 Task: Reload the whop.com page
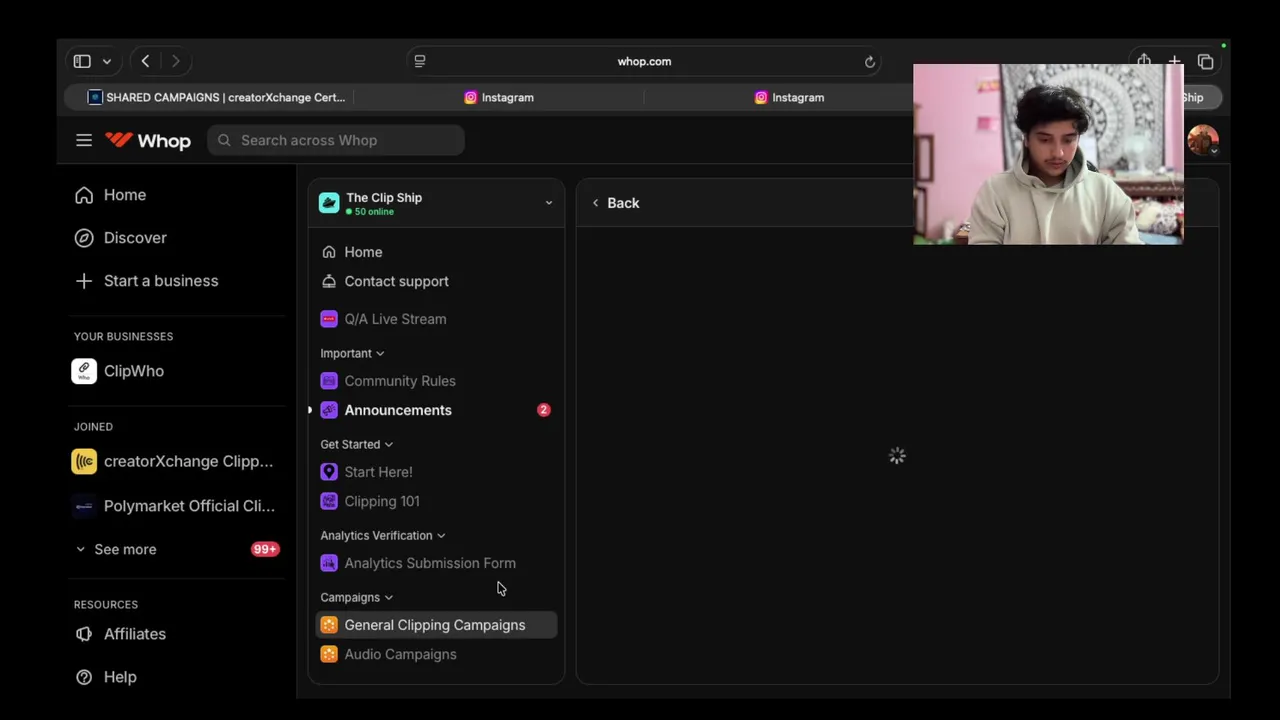tap(870, 61)
